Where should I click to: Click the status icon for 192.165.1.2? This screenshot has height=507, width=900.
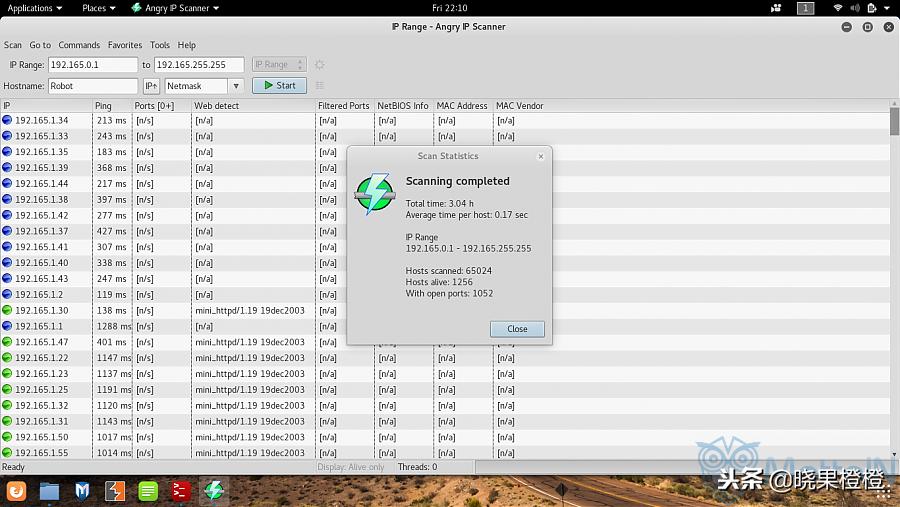click(7, 294)
